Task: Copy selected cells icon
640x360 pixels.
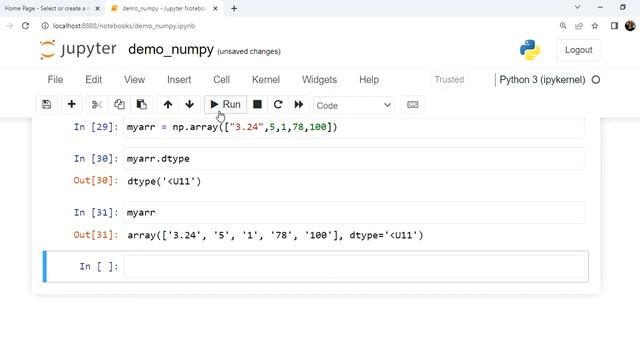Action: 119,104
